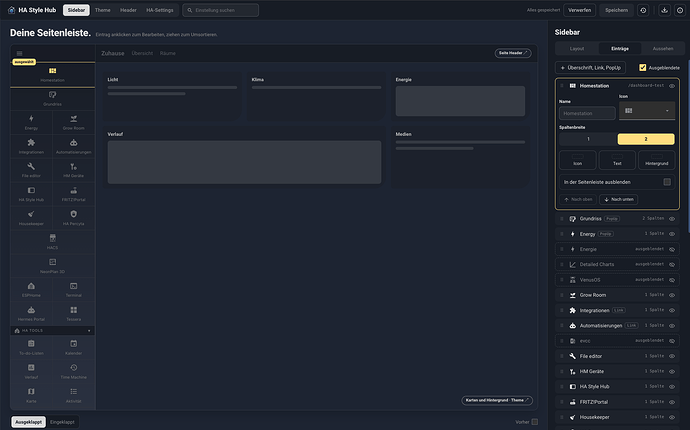690x430 pixels.
Task: Toggle visibility eye of Grundriss entry
Action: 672,219
